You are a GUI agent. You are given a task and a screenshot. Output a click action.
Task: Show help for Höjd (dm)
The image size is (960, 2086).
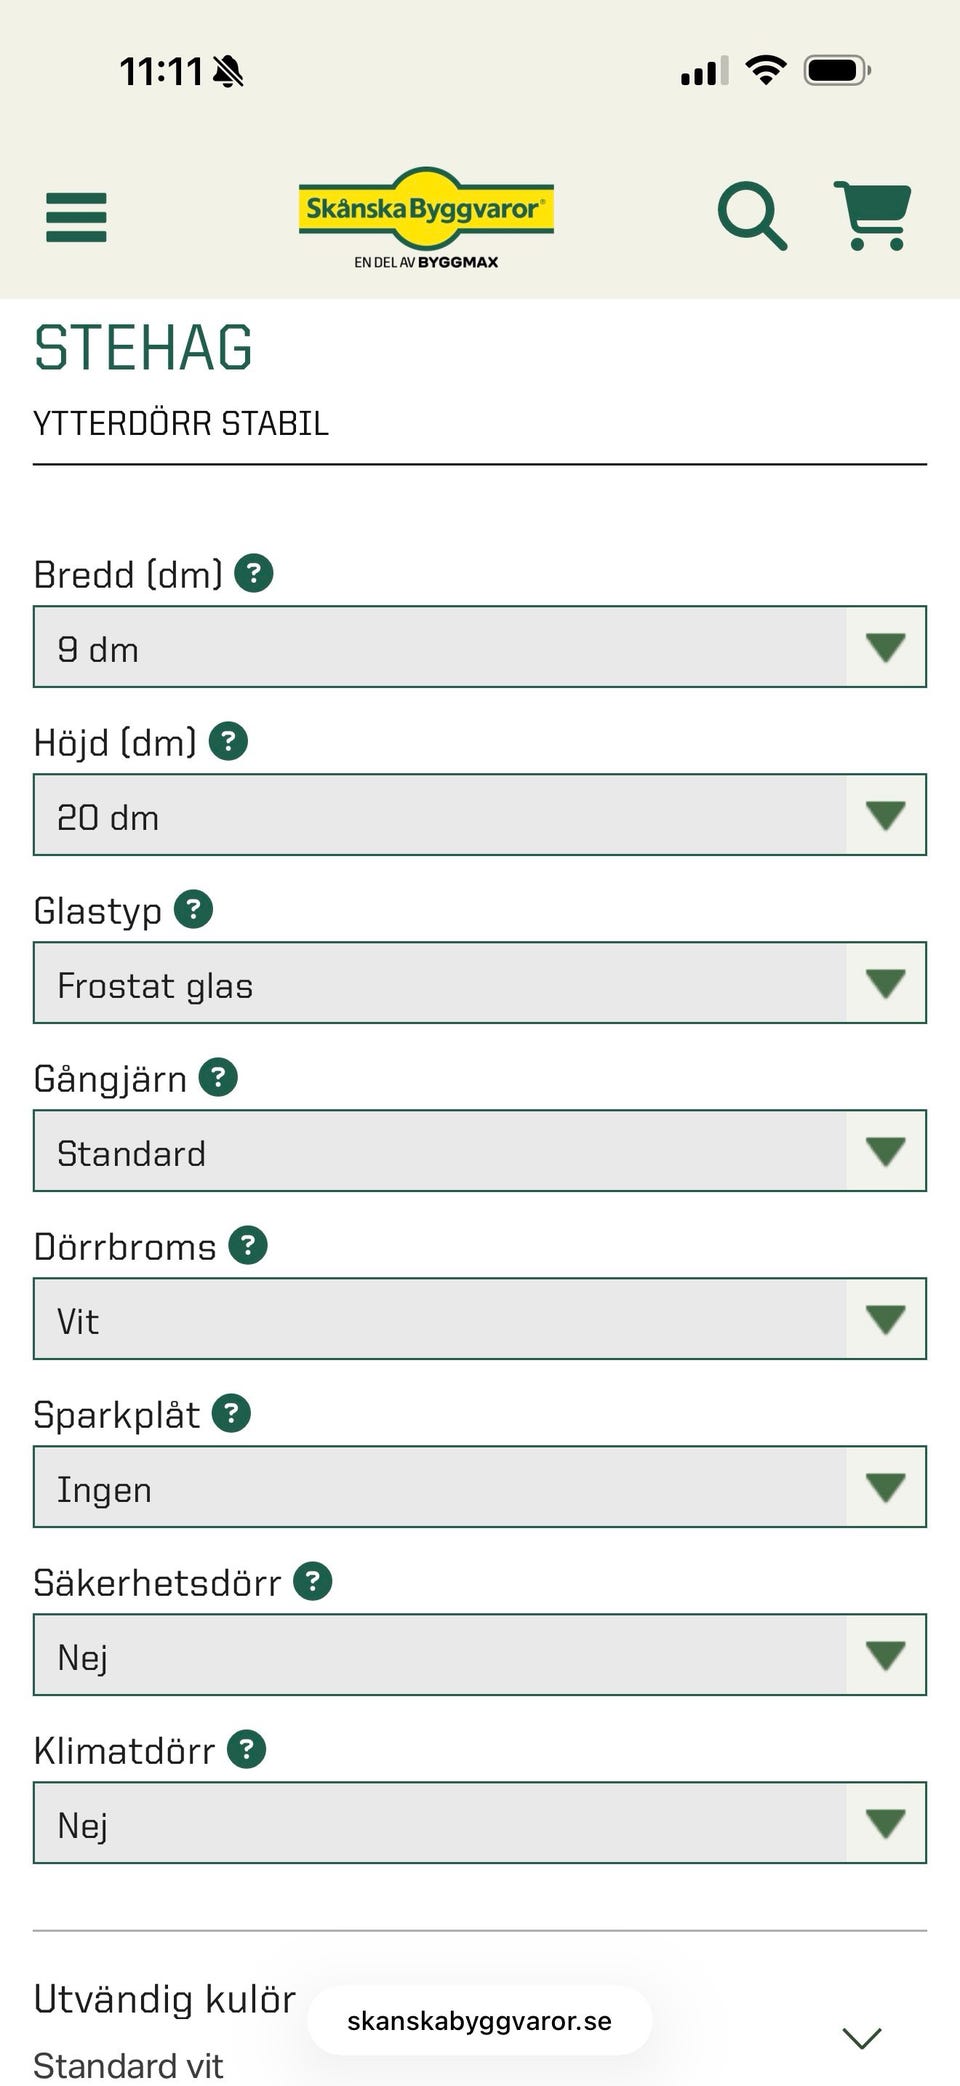pyautogui.click(x=228, y=742)
